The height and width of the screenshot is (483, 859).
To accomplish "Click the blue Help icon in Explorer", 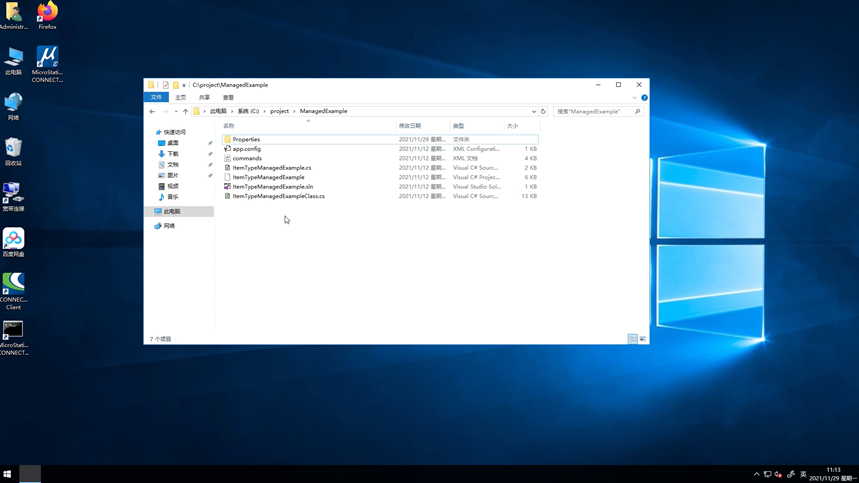I will click(644, 97).
